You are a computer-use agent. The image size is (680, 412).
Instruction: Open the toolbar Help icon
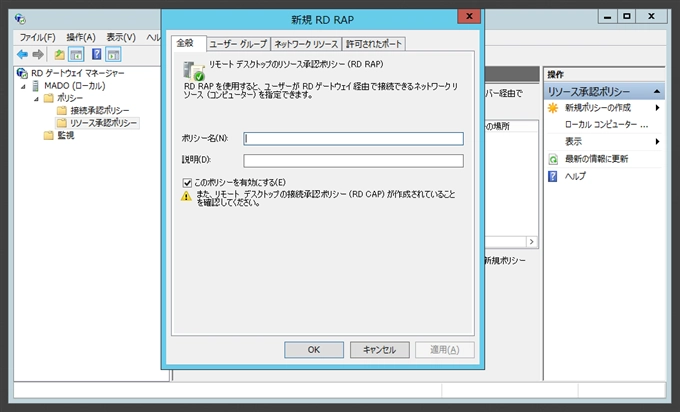coord(96,54)
